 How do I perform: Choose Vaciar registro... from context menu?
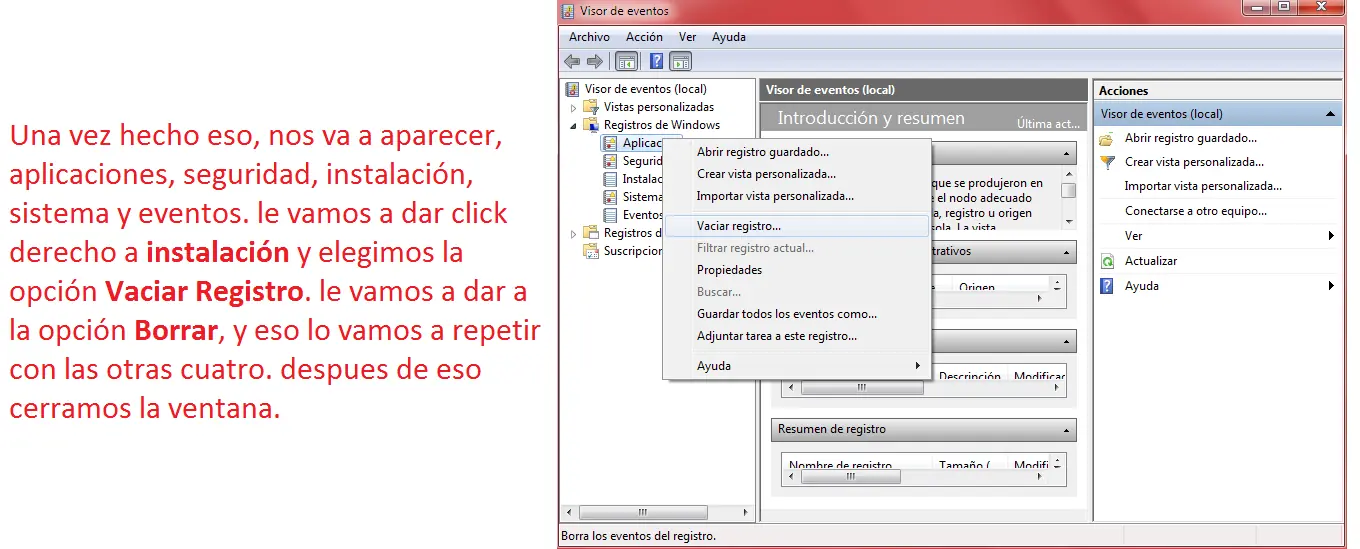[798, 226]
